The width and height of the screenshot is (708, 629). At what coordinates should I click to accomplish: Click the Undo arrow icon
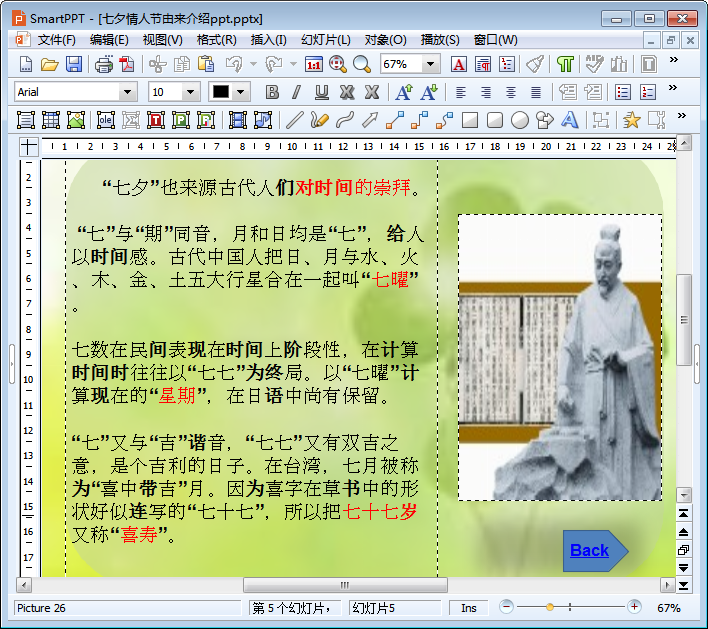(x=234, y=65)
